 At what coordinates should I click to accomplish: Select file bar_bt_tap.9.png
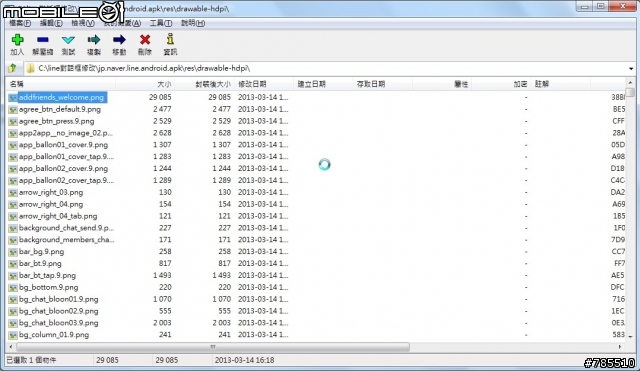[x=47, y=275]
